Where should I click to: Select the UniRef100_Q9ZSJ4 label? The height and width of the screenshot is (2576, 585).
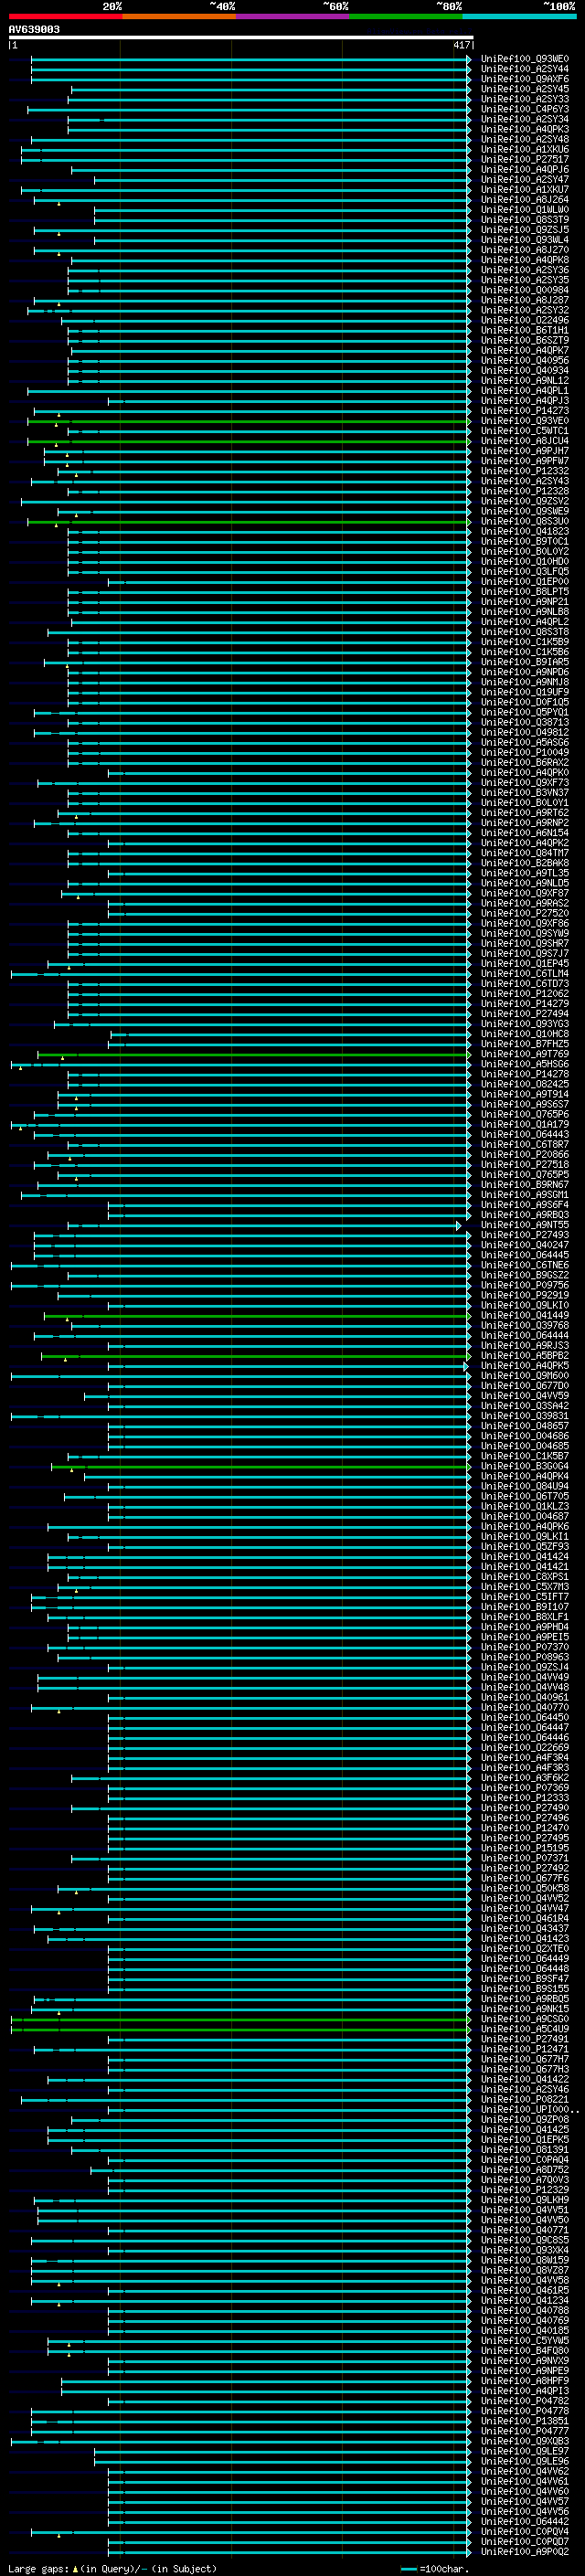(x=524, y=1668)
